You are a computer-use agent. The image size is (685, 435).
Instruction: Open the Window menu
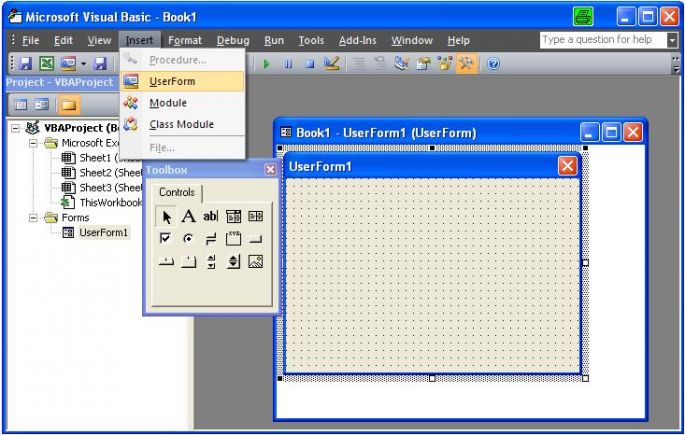412,41
